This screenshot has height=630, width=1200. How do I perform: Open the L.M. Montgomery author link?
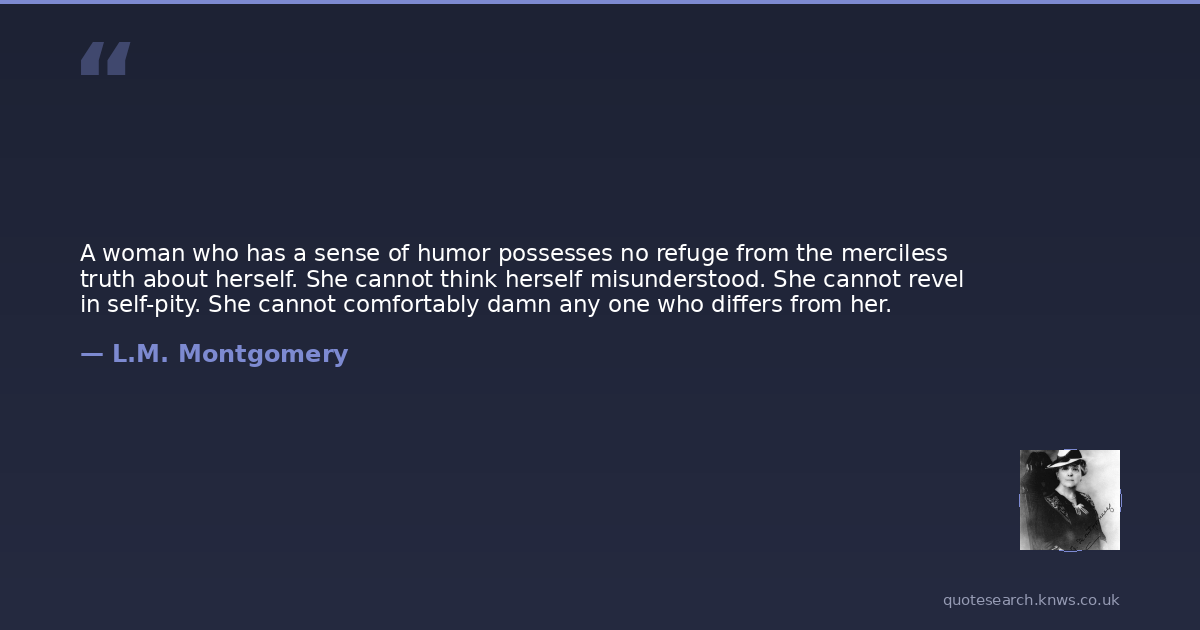(229, 354)
